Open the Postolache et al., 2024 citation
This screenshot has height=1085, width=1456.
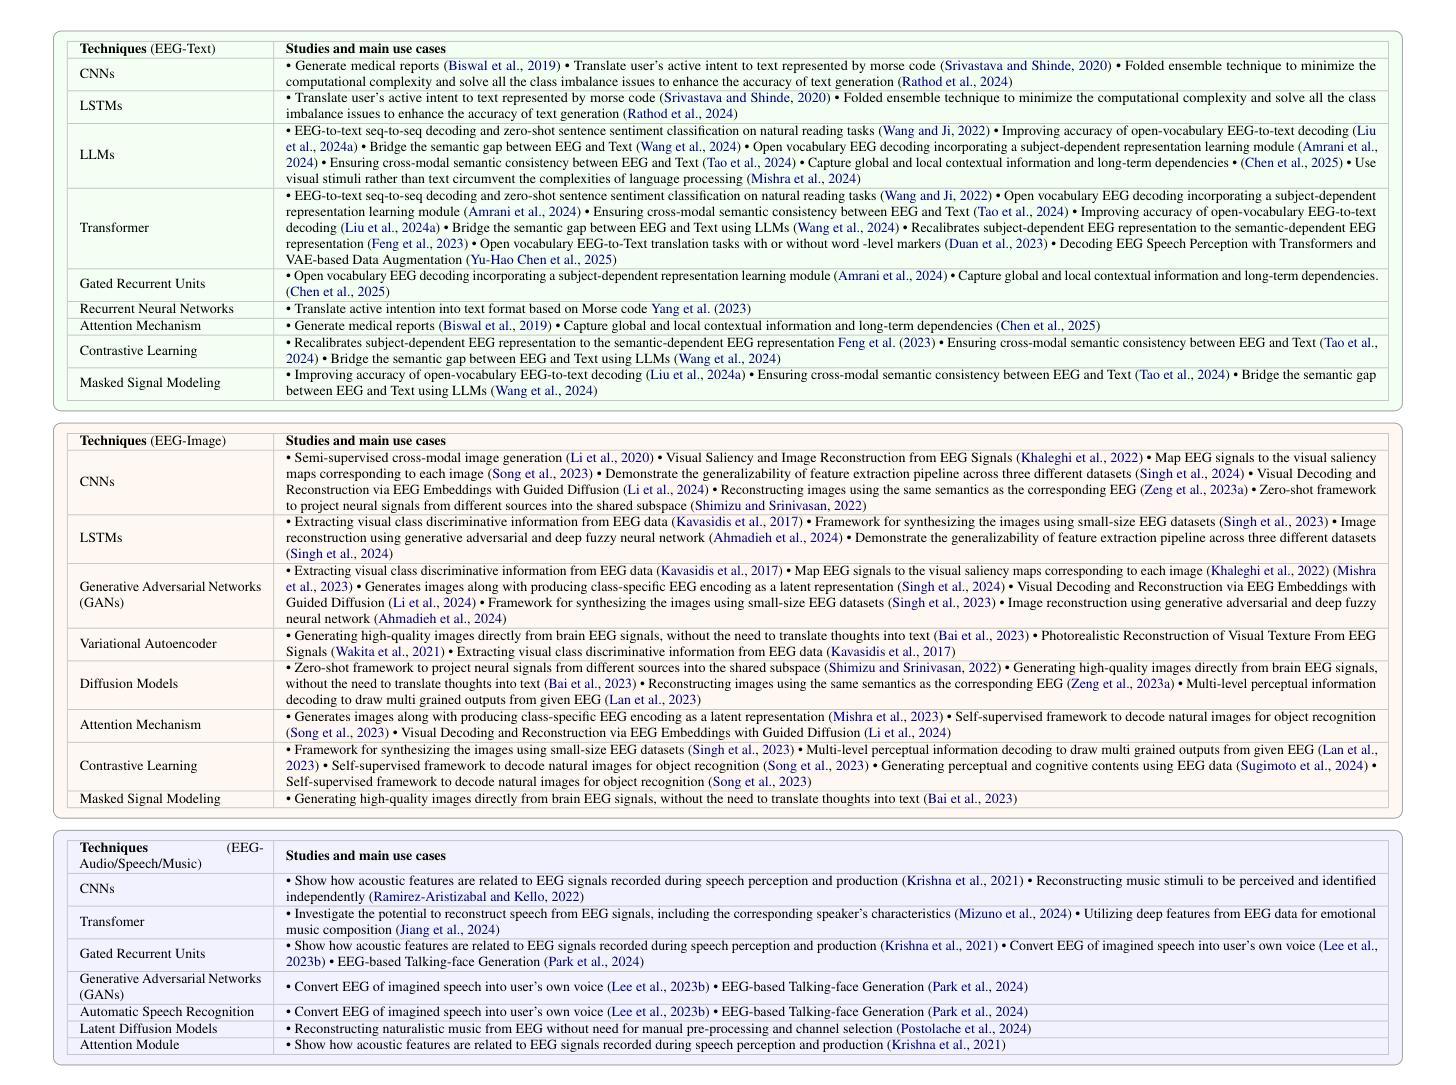click(964, 1029)
